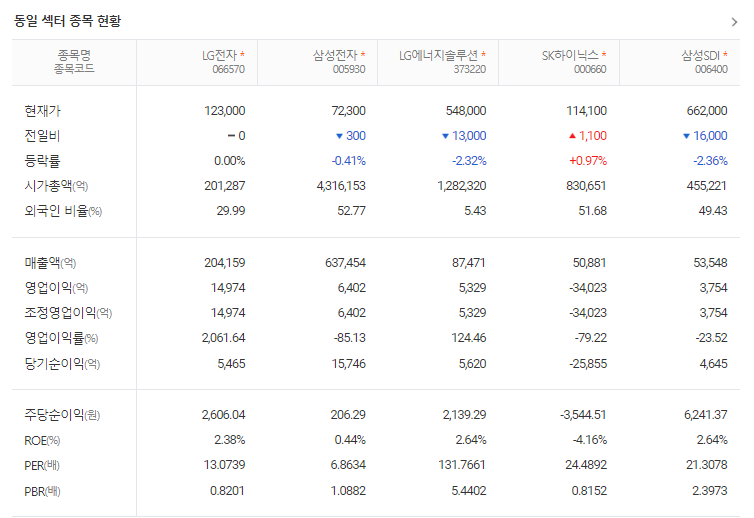Screen dimensions: 754x518
Task: Click foreign ratio value 5.43
Action: click(x=475, y=211)
